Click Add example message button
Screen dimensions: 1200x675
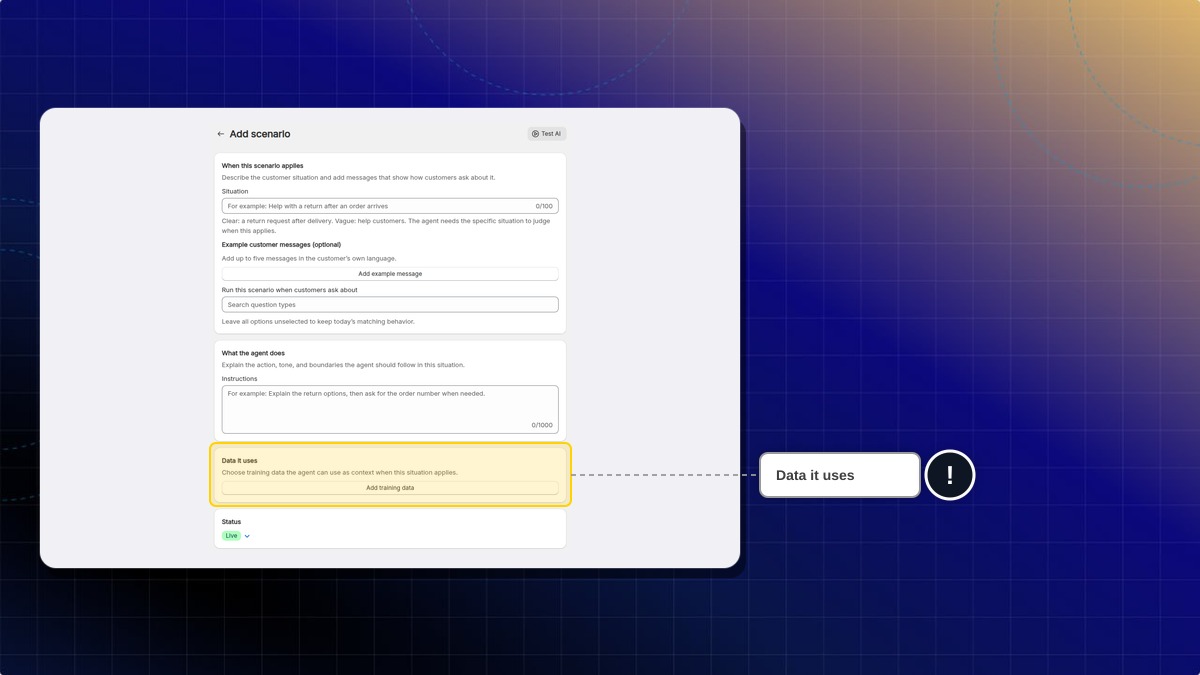390,274
